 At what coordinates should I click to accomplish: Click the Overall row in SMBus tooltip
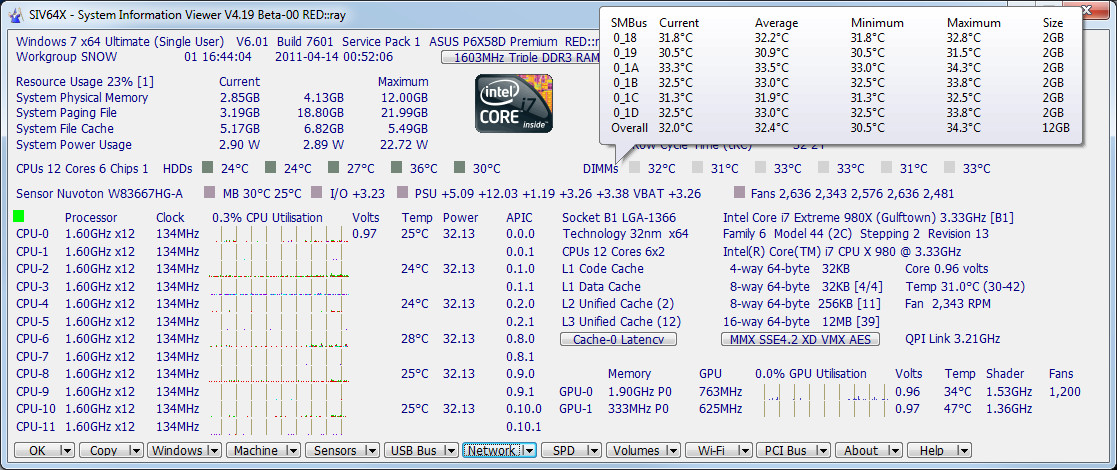841,128
